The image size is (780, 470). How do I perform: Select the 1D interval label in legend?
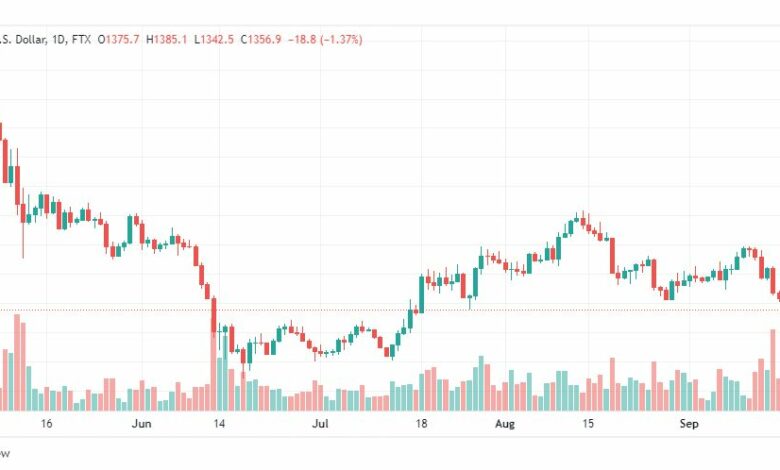coord(58,39)
